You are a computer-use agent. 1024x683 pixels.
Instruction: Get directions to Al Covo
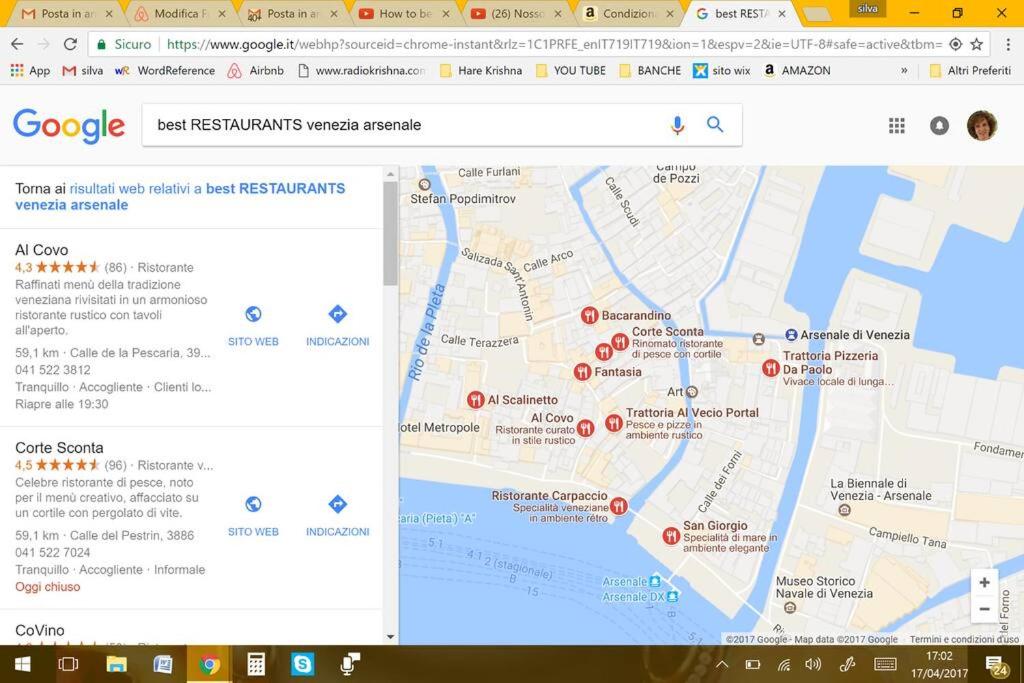[x=338, y=314]
